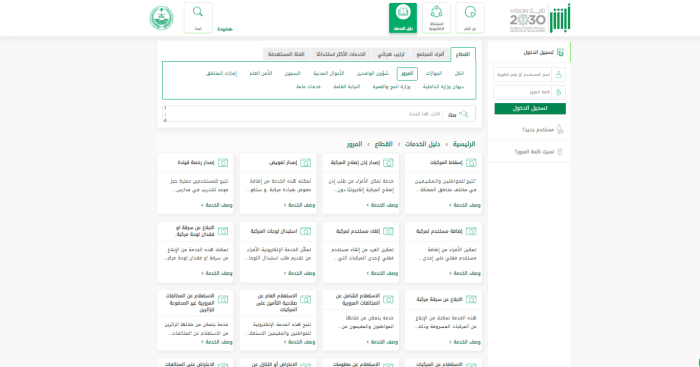Choose the إمارات المناطق sector filter
Viewport: 700px width, 367px height.
(x=221, y=73)
